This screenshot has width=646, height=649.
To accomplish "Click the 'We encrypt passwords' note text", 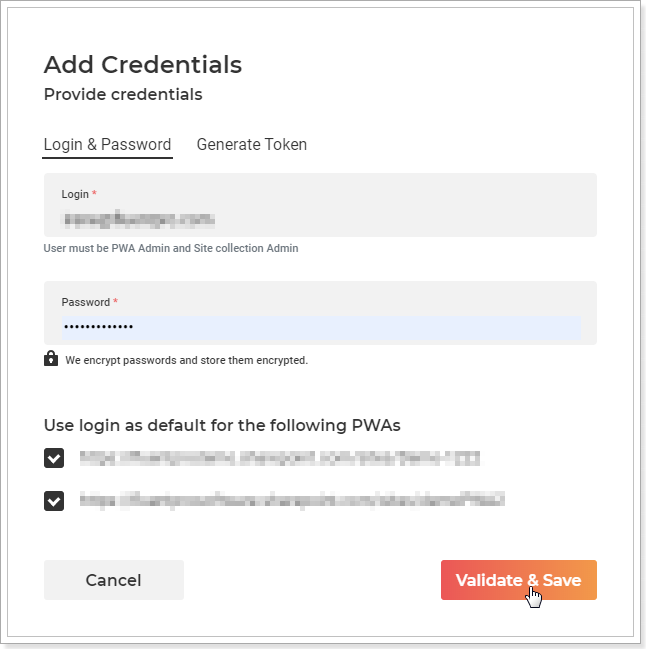I will click(x=187, y=360).
